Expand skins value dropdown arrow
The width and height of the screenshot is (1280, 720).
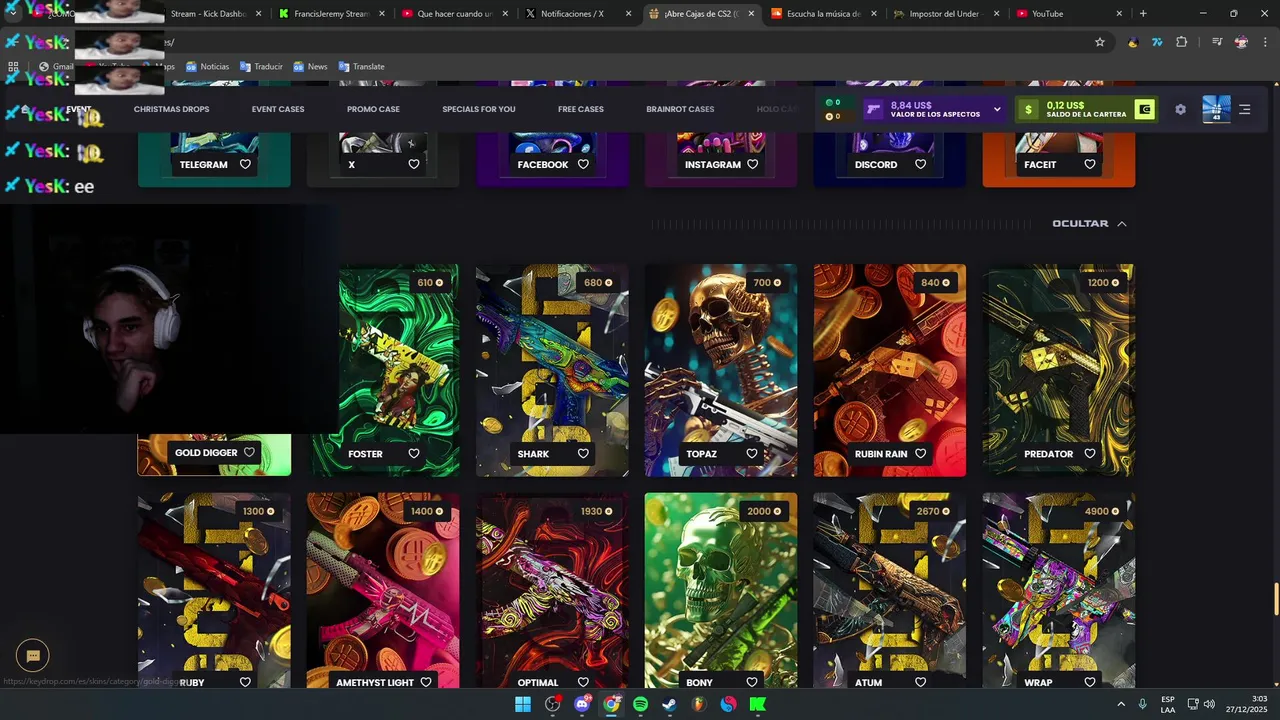click(x=997, y=109)
